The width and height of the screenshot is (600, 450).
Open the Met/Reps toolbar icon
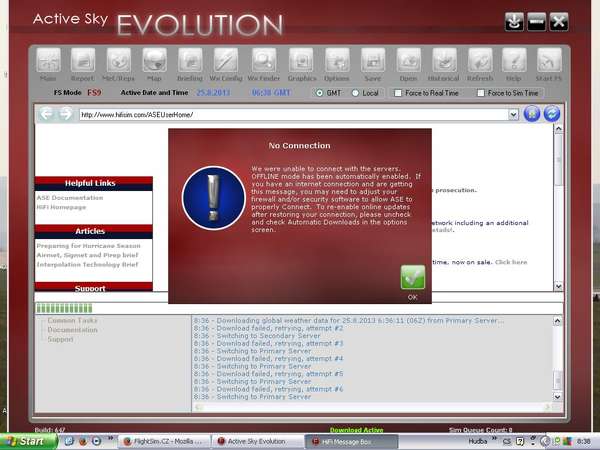pyautogui.click(x=118, y=60)
